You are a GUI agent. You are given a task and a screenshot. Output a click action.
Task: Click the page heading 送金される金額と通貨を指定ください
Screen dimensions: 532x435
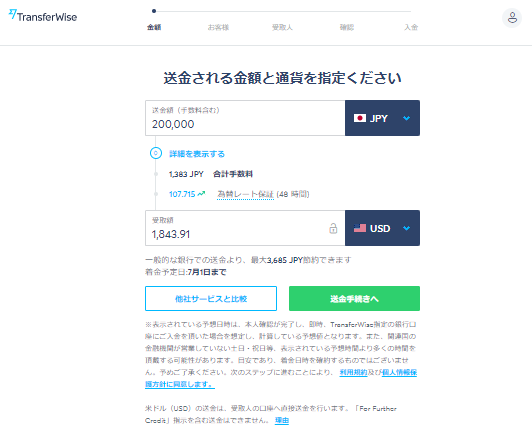(x=282, y=78)
